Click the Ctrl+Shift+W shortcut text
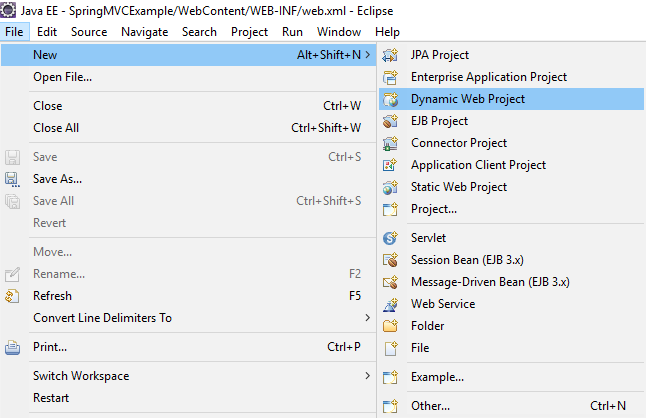This screenshot has width=646, height=418. [326, 128]
